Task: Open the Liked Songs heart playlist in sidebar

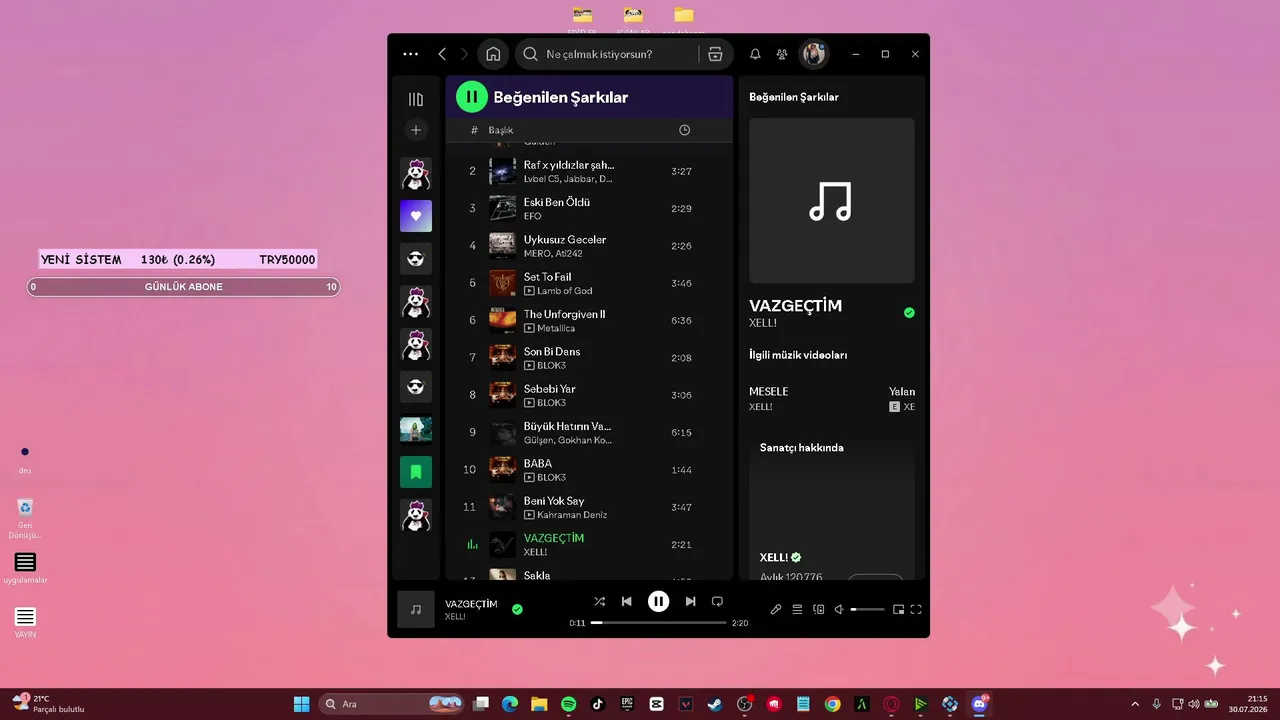Action: tap(416, 216)
